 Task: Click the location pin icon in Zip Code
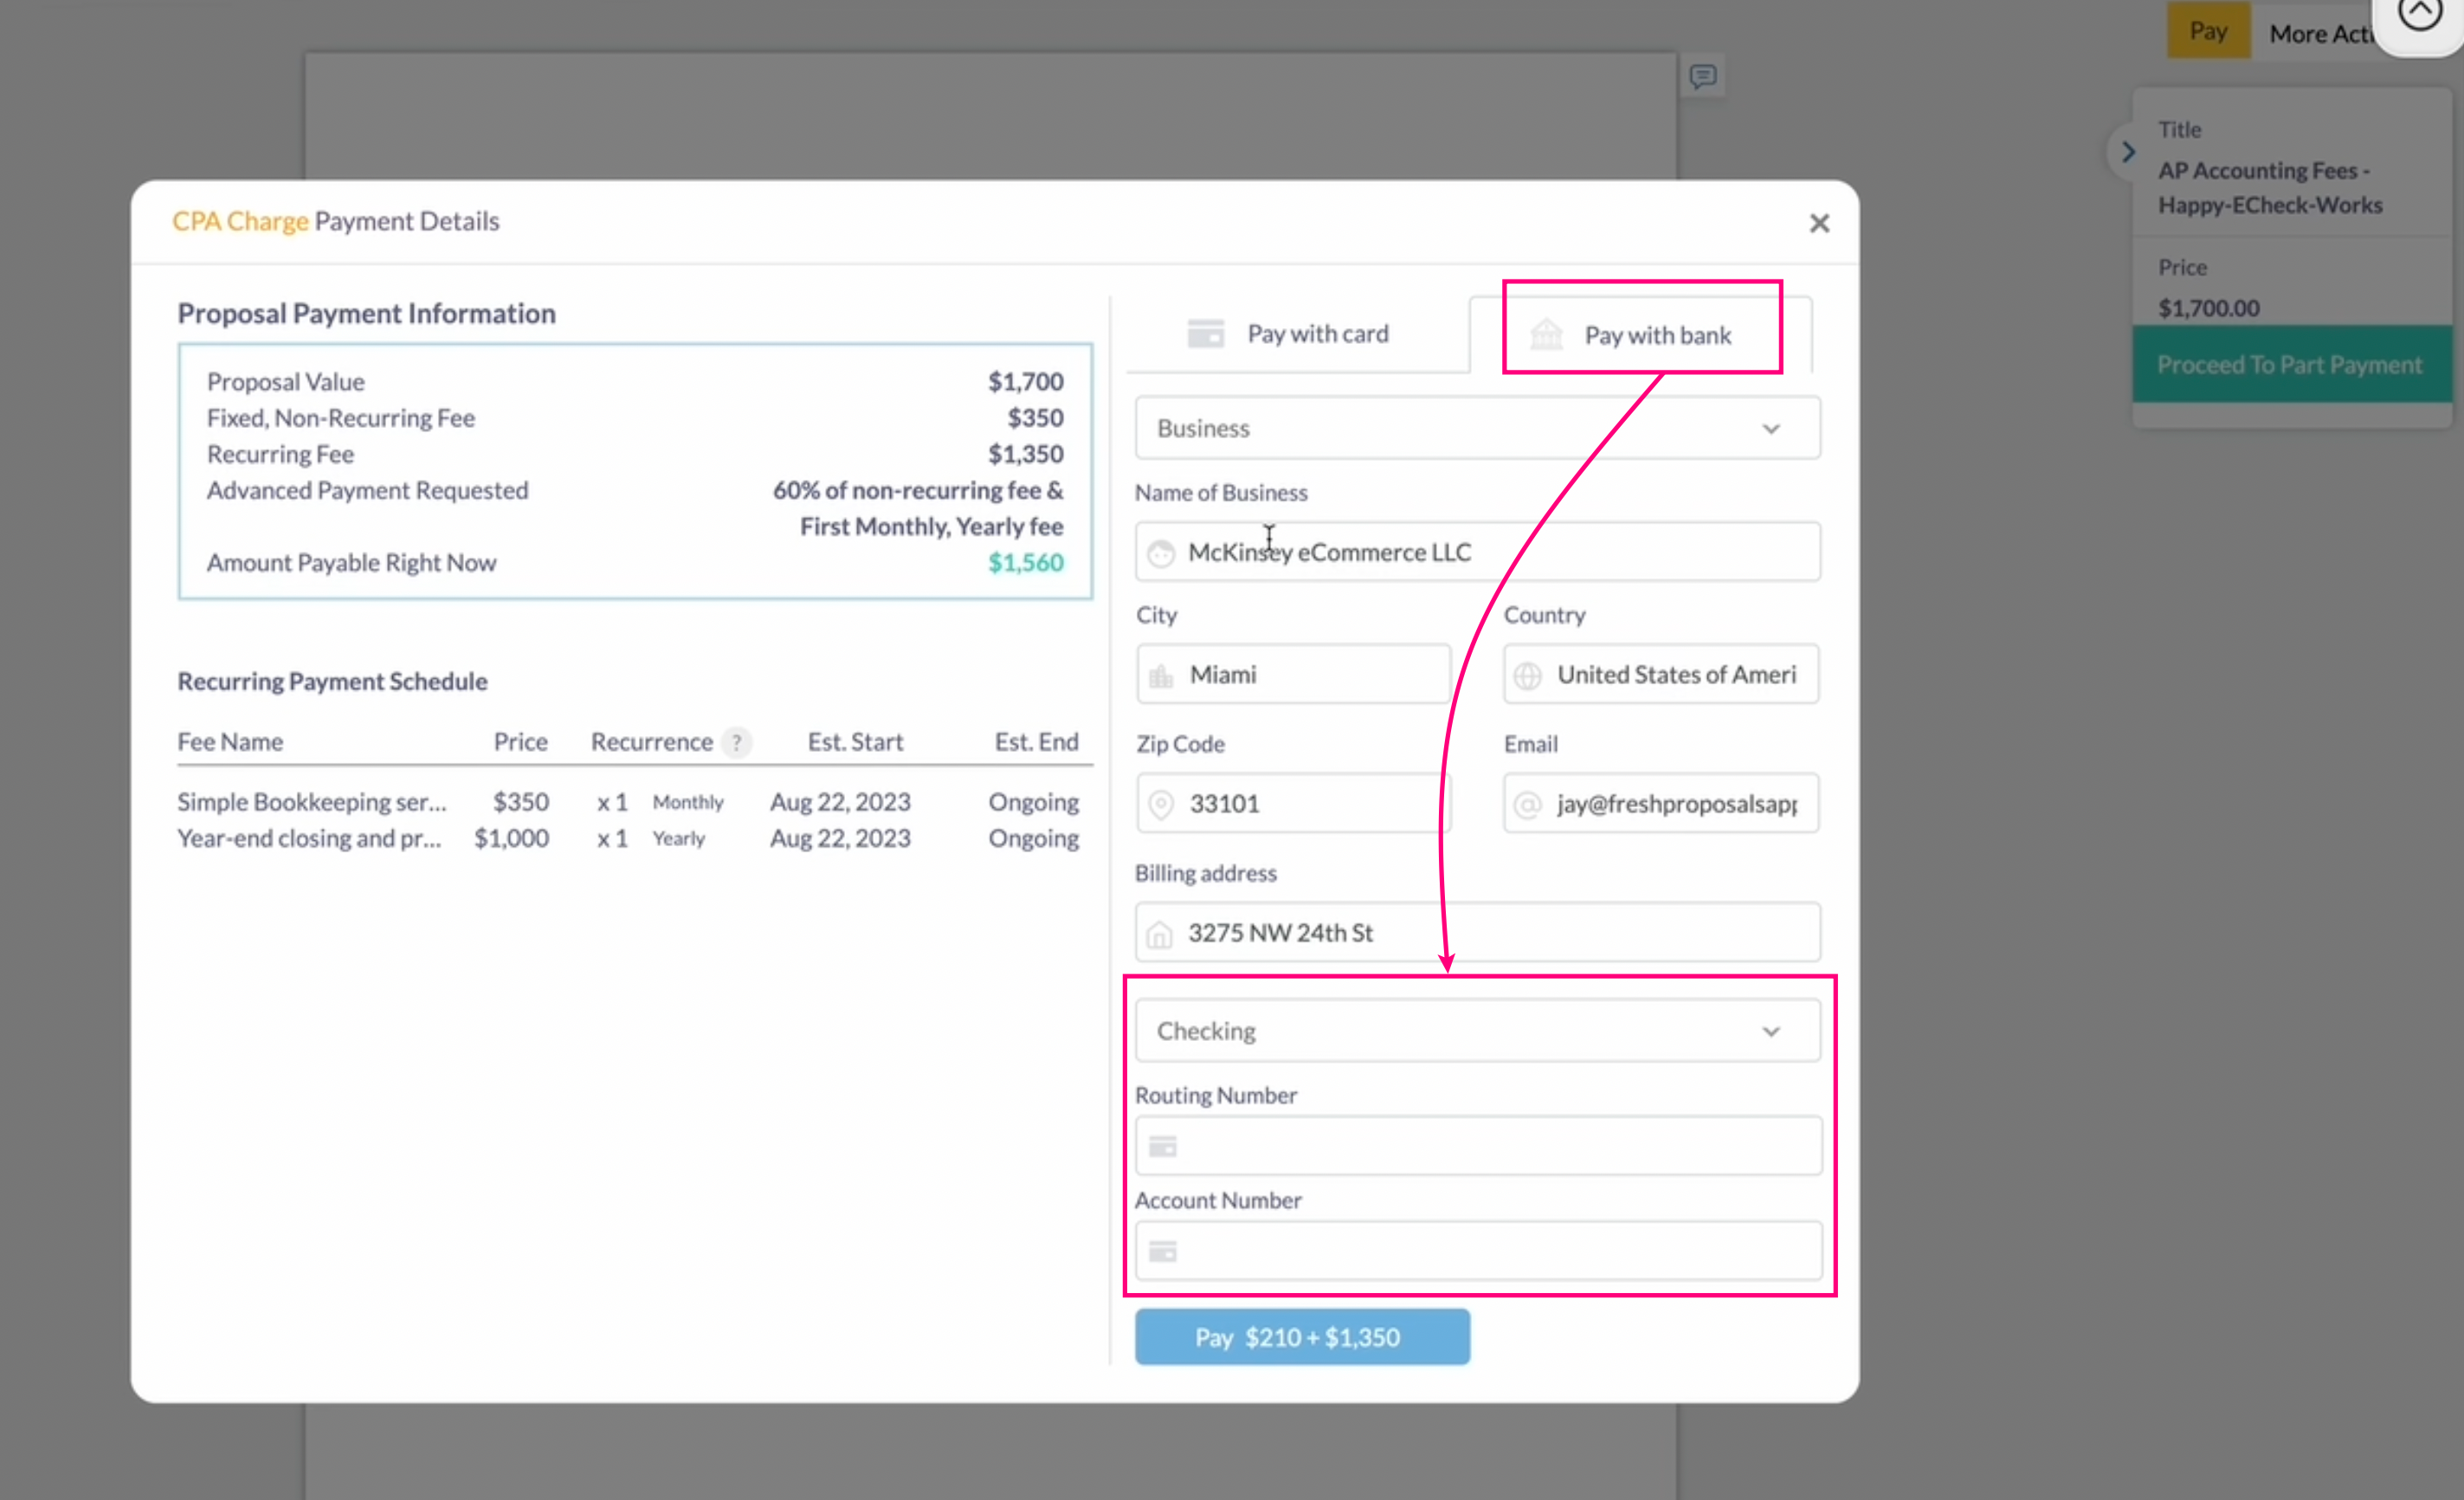click(1161, 804)
